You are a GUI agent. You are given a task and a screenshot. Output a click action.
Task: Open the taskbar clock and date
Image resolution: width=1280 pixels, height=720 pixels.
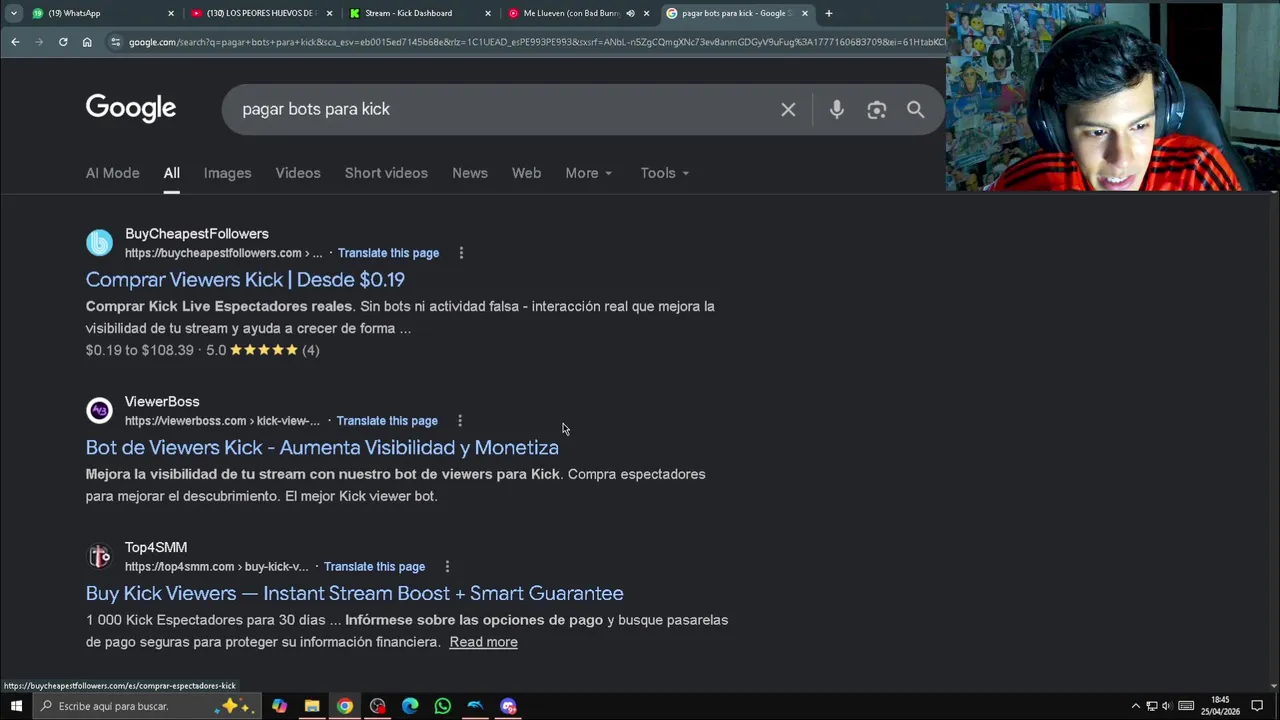[1220, 706]
